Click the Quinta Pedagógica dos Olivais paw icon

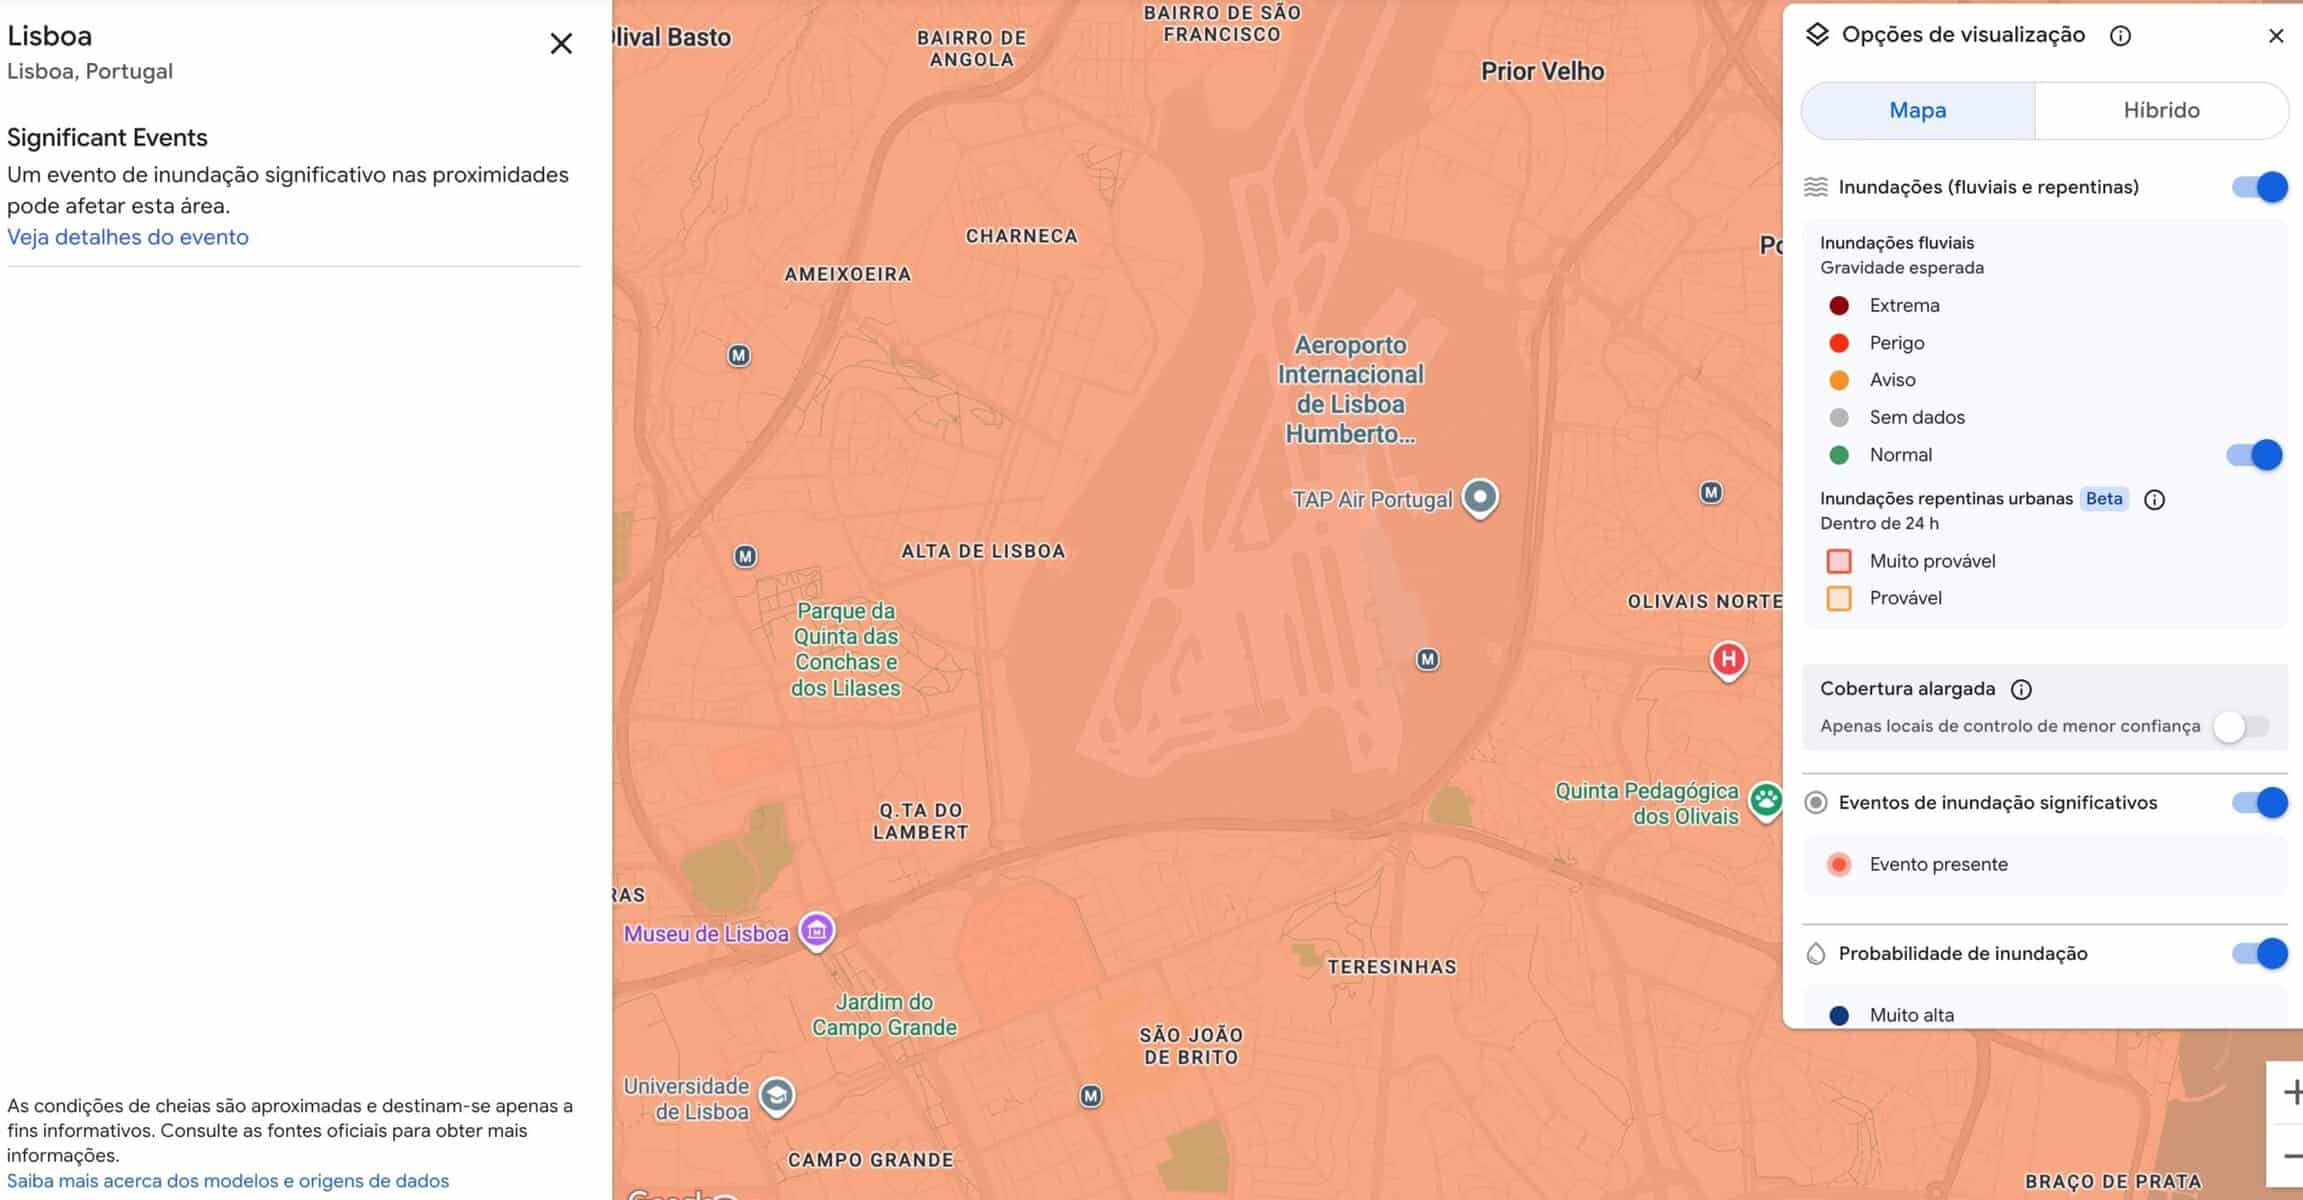coord(1766,800)
